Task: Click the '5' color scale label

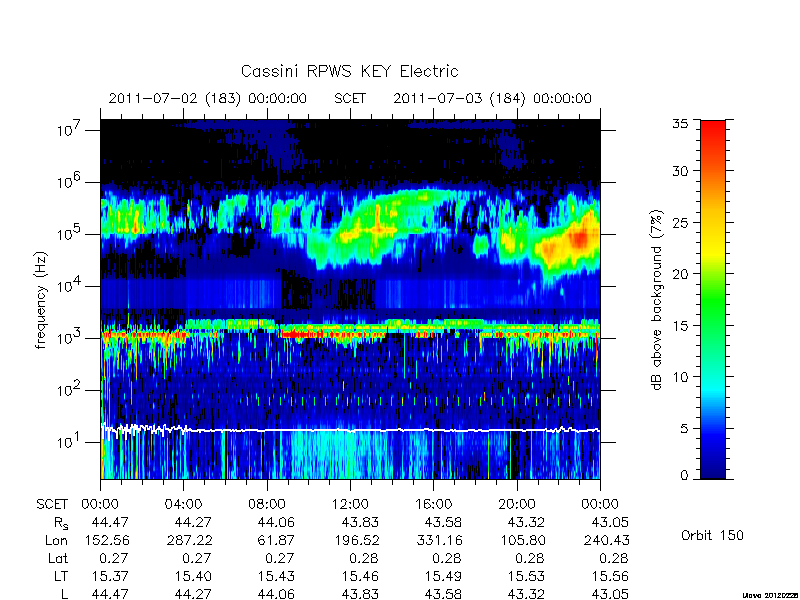Action: pyautogui.click(x=684, y=429)
